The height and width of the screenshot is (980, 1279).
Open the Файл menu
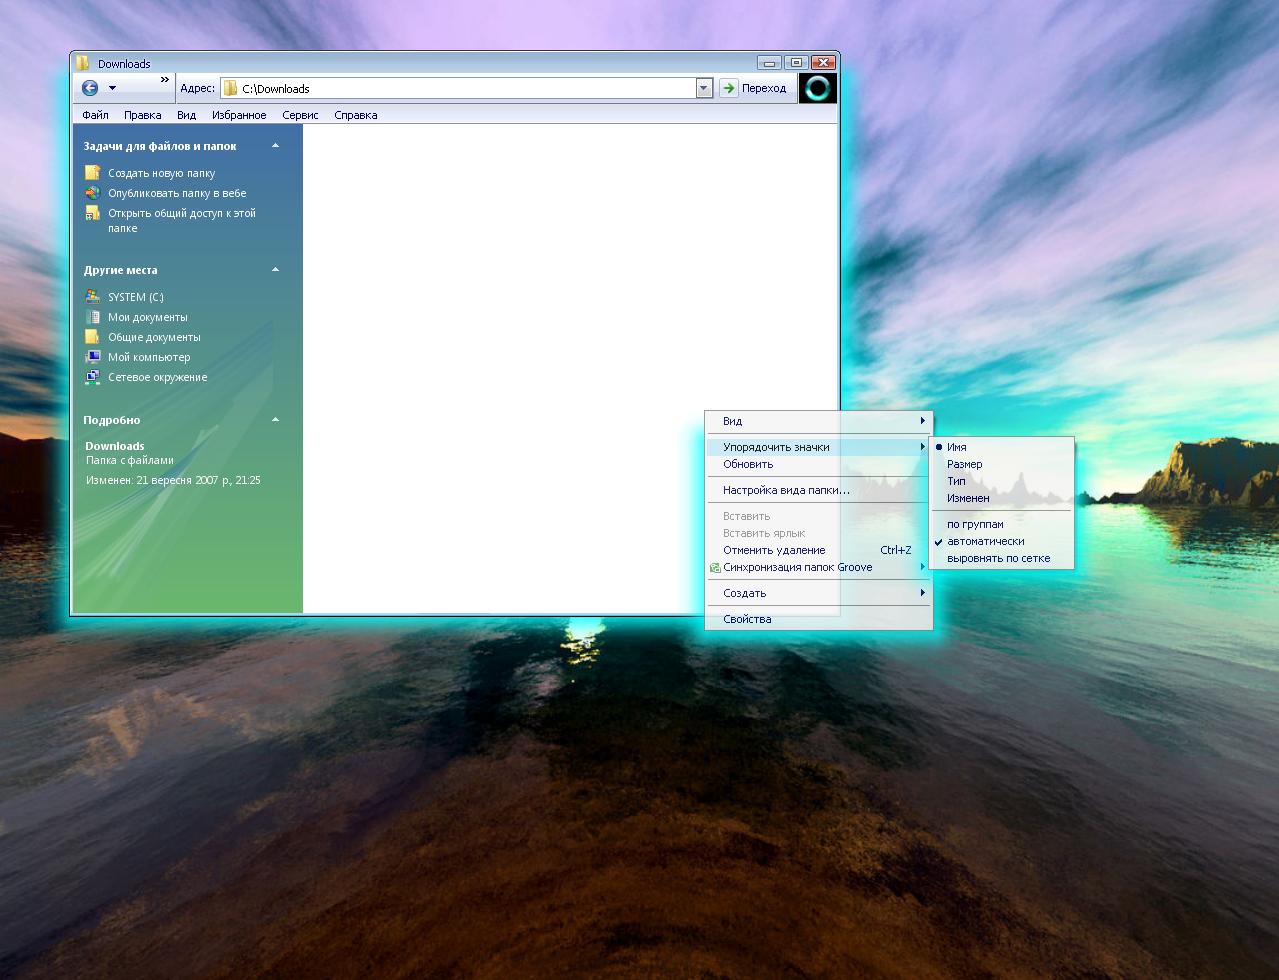click(95, 115)
